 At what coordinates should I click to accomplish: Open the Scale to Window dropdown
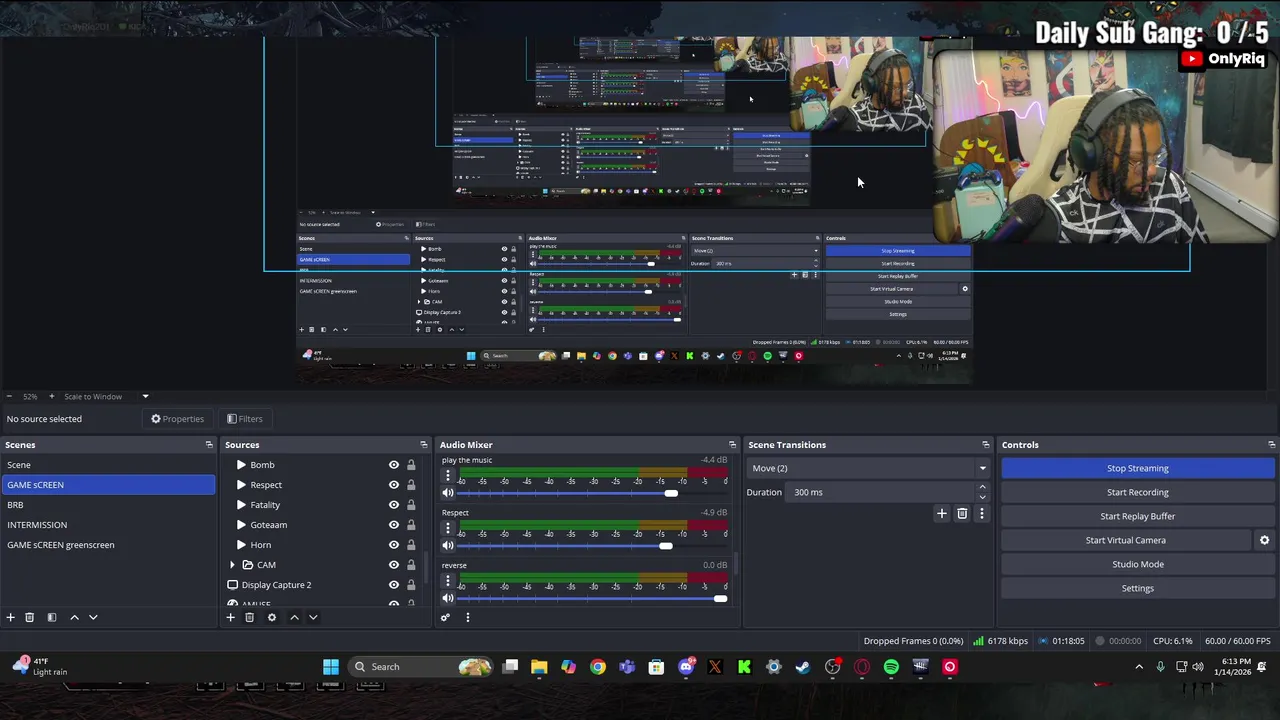105,396
